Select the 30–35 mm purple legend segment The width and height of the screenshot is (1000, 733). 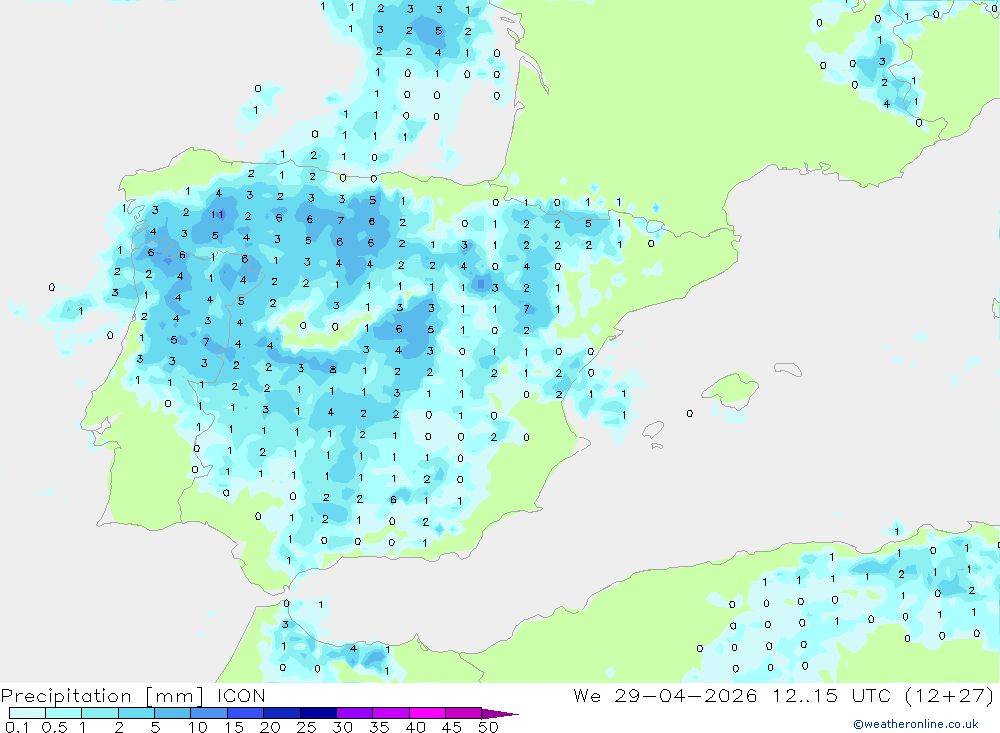(x=354, y=713)
